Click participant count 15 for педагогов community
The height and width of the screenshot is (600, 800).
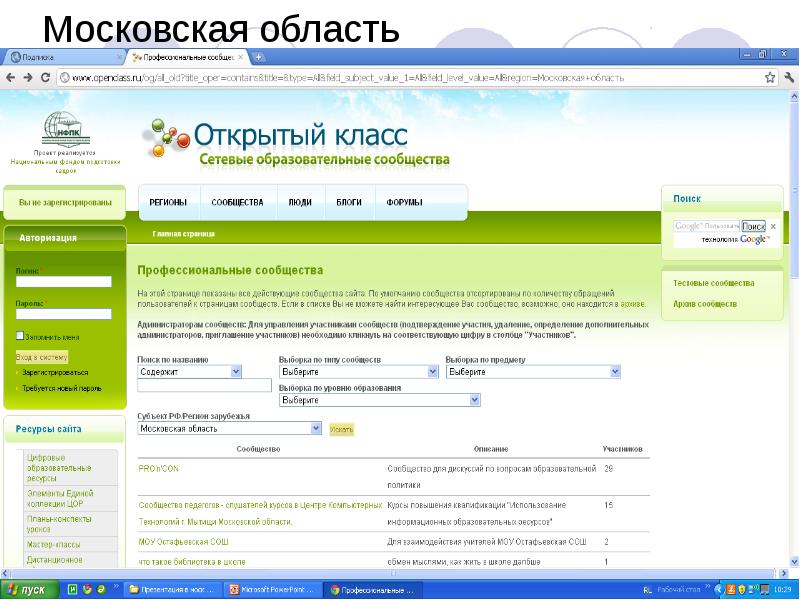click(608, 505)
